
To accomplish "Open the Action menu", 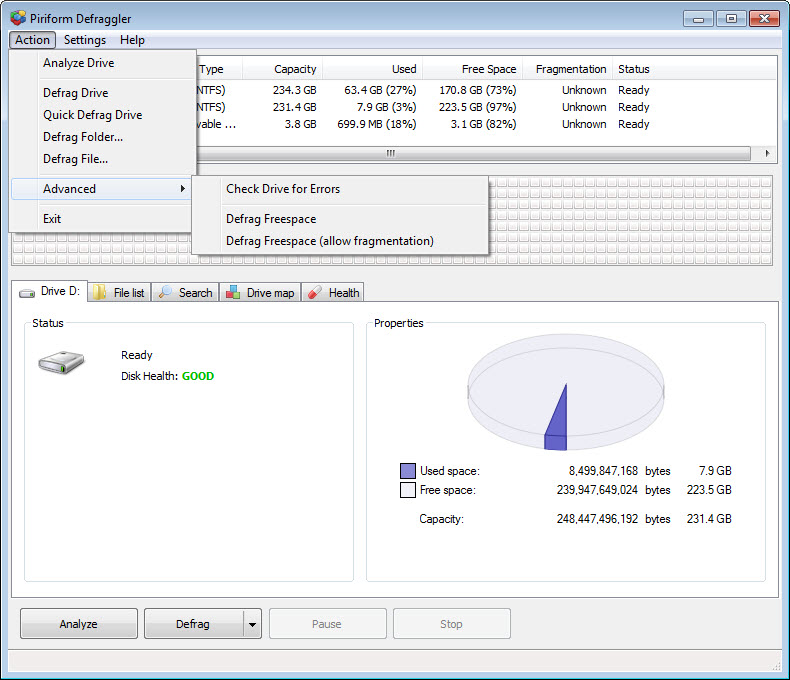I will point(32,40).
